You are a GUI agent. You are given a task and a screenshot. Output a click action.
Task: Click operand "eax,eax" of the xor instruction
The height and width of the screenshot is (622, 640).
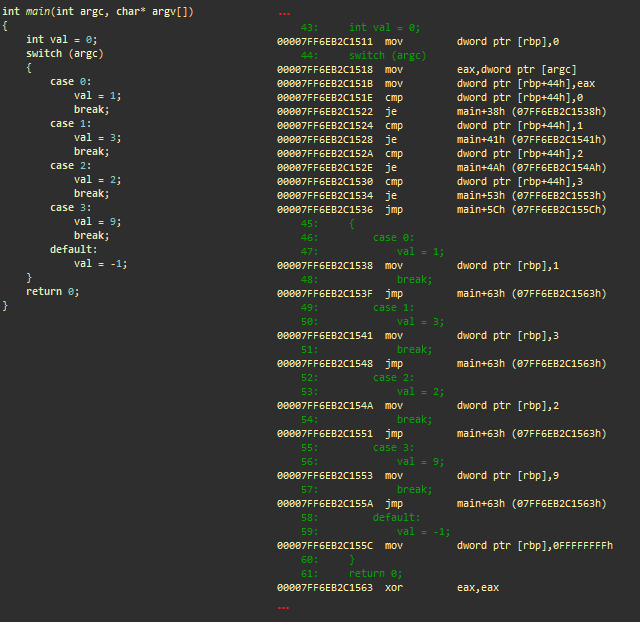(478, 588)
